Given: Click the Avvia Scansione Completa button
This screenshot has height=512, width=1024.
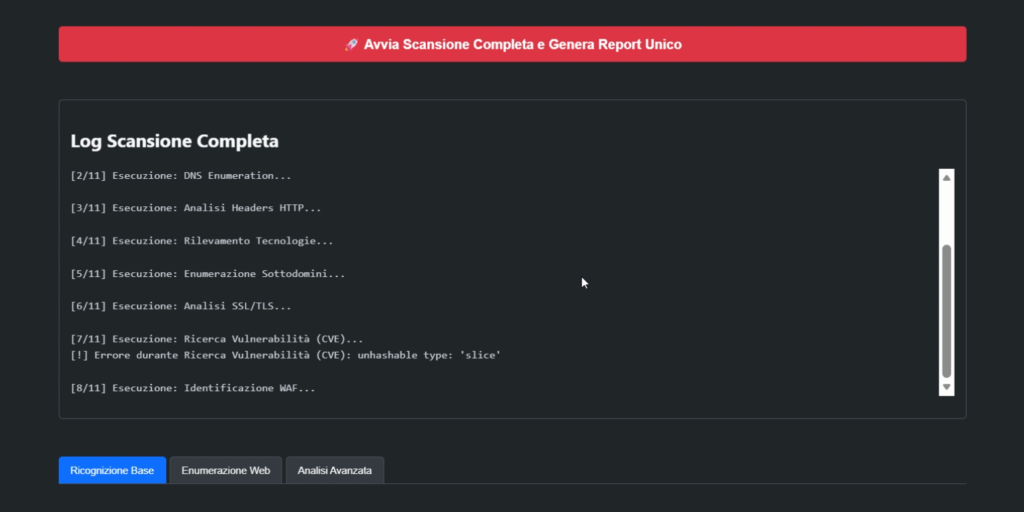Looking at the screenshot, I should click(x=512, y=44).
